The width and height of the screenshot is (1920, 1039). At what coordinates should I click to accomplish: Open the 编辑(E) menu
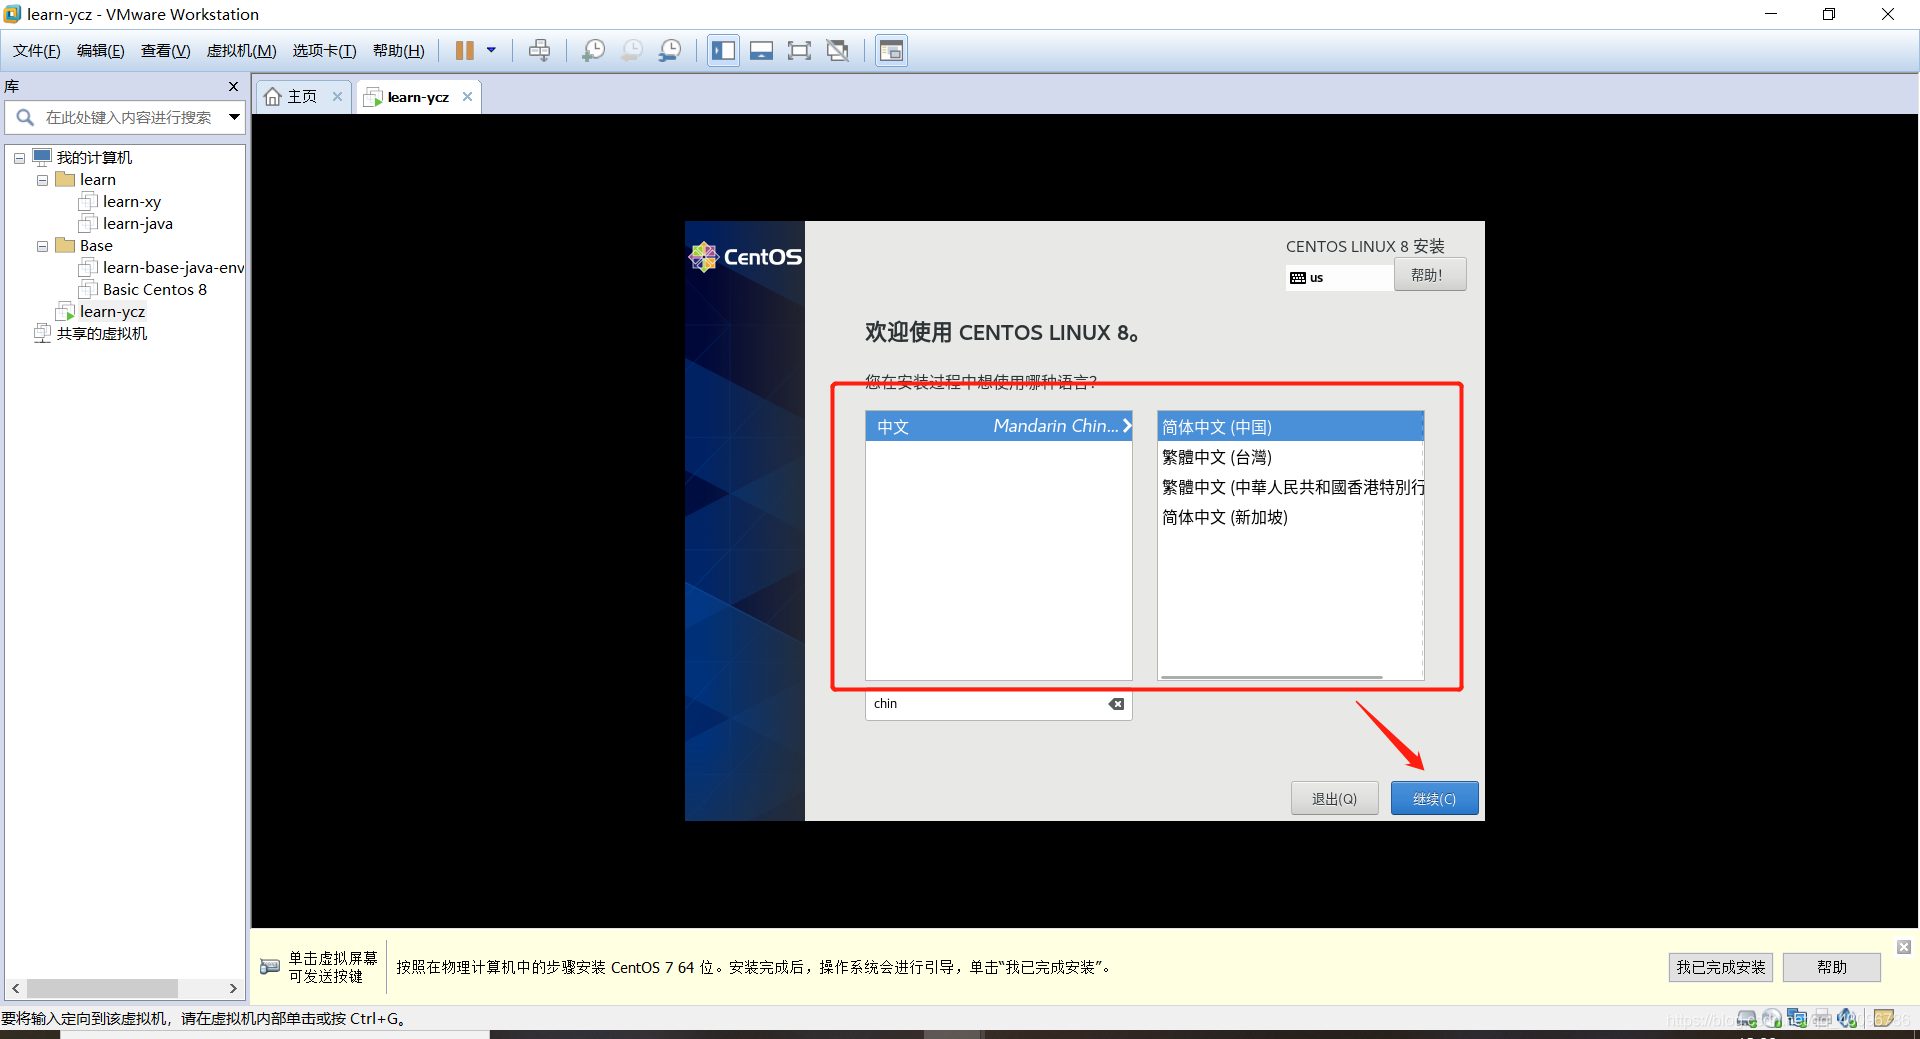coord(101,51)
